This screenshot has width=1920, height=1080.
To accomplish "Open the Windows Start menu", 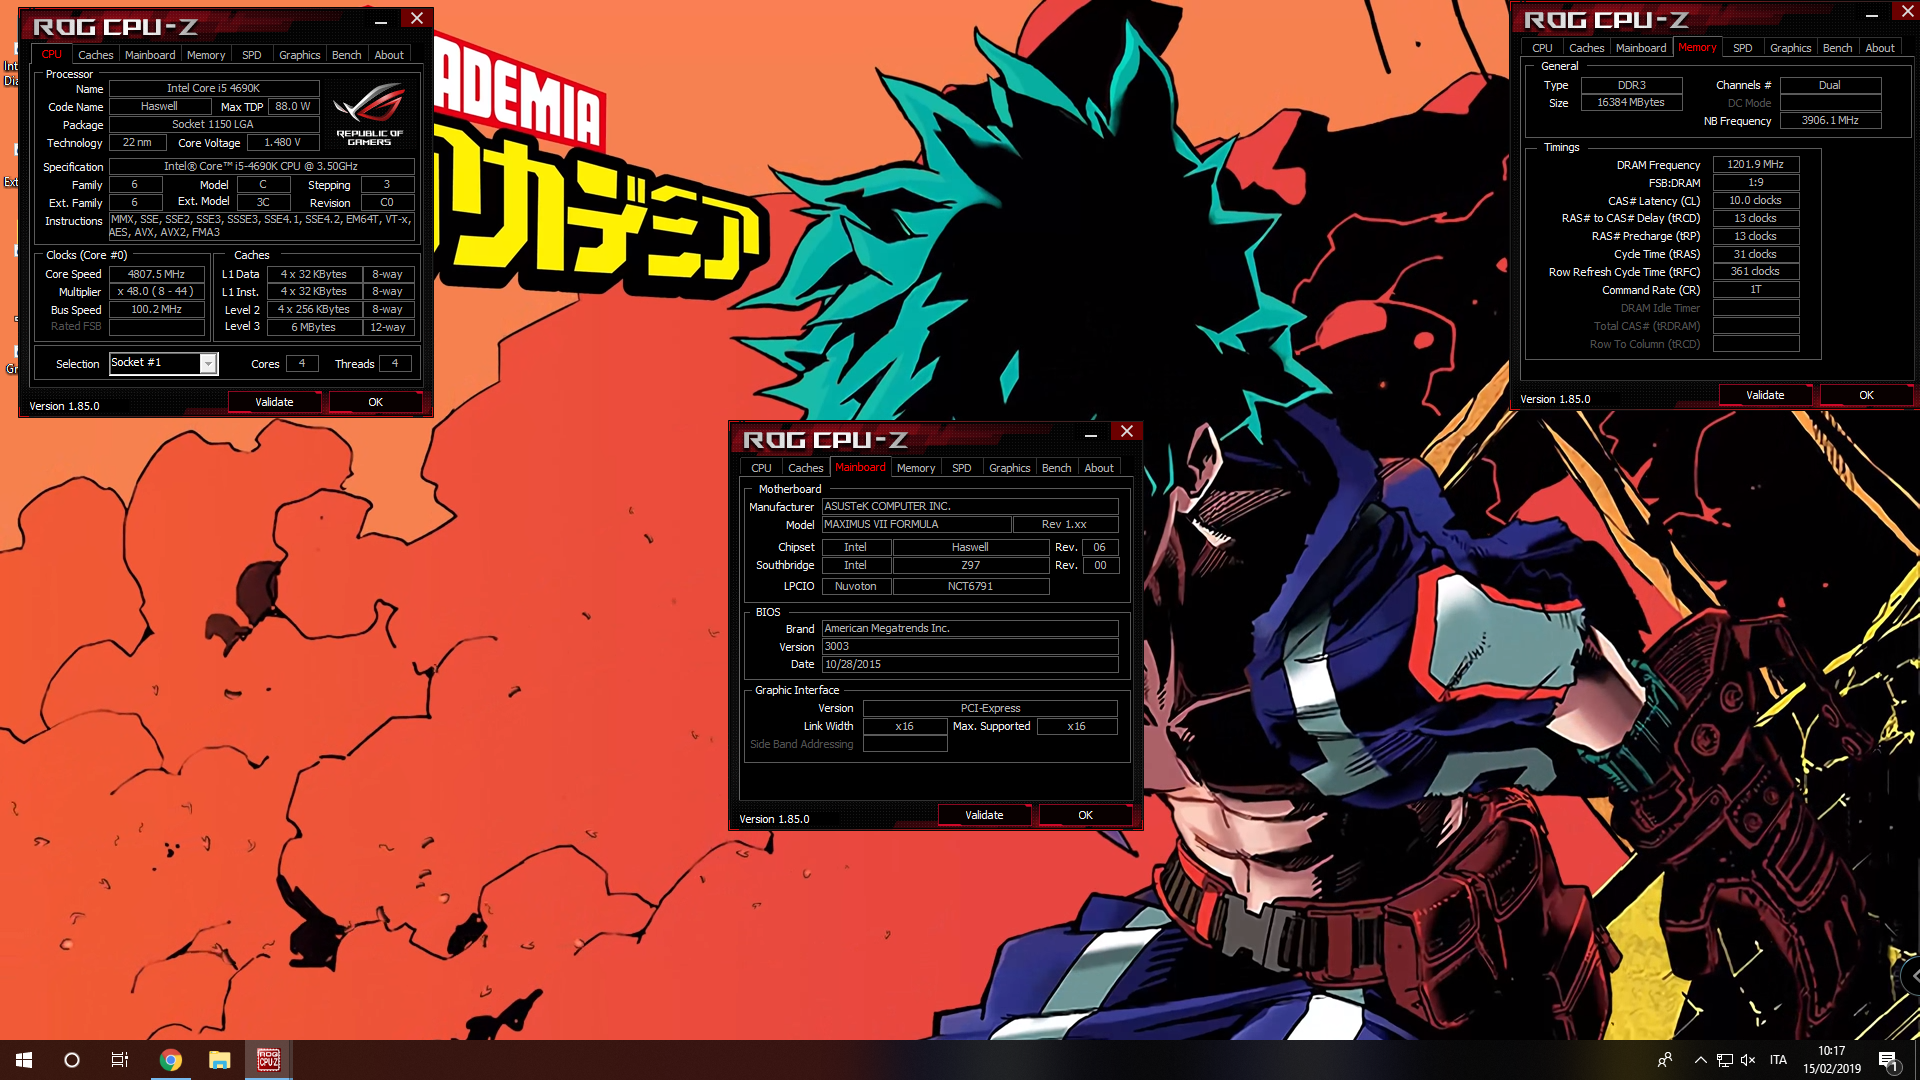I will [24, 1060].
